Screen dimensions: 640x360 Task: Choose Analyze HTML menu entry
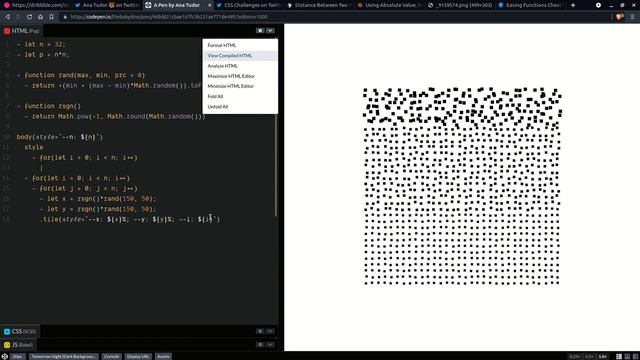point(240,66)
